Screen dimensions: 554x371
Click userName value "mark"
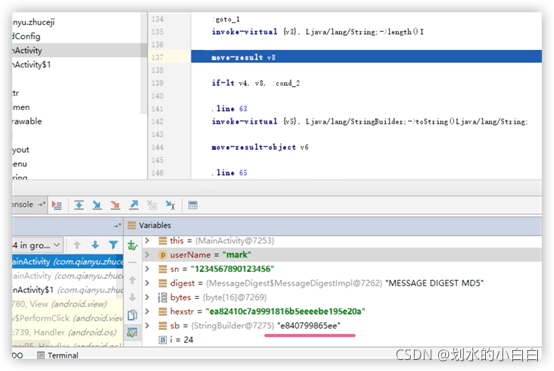(x=237, y=255)
